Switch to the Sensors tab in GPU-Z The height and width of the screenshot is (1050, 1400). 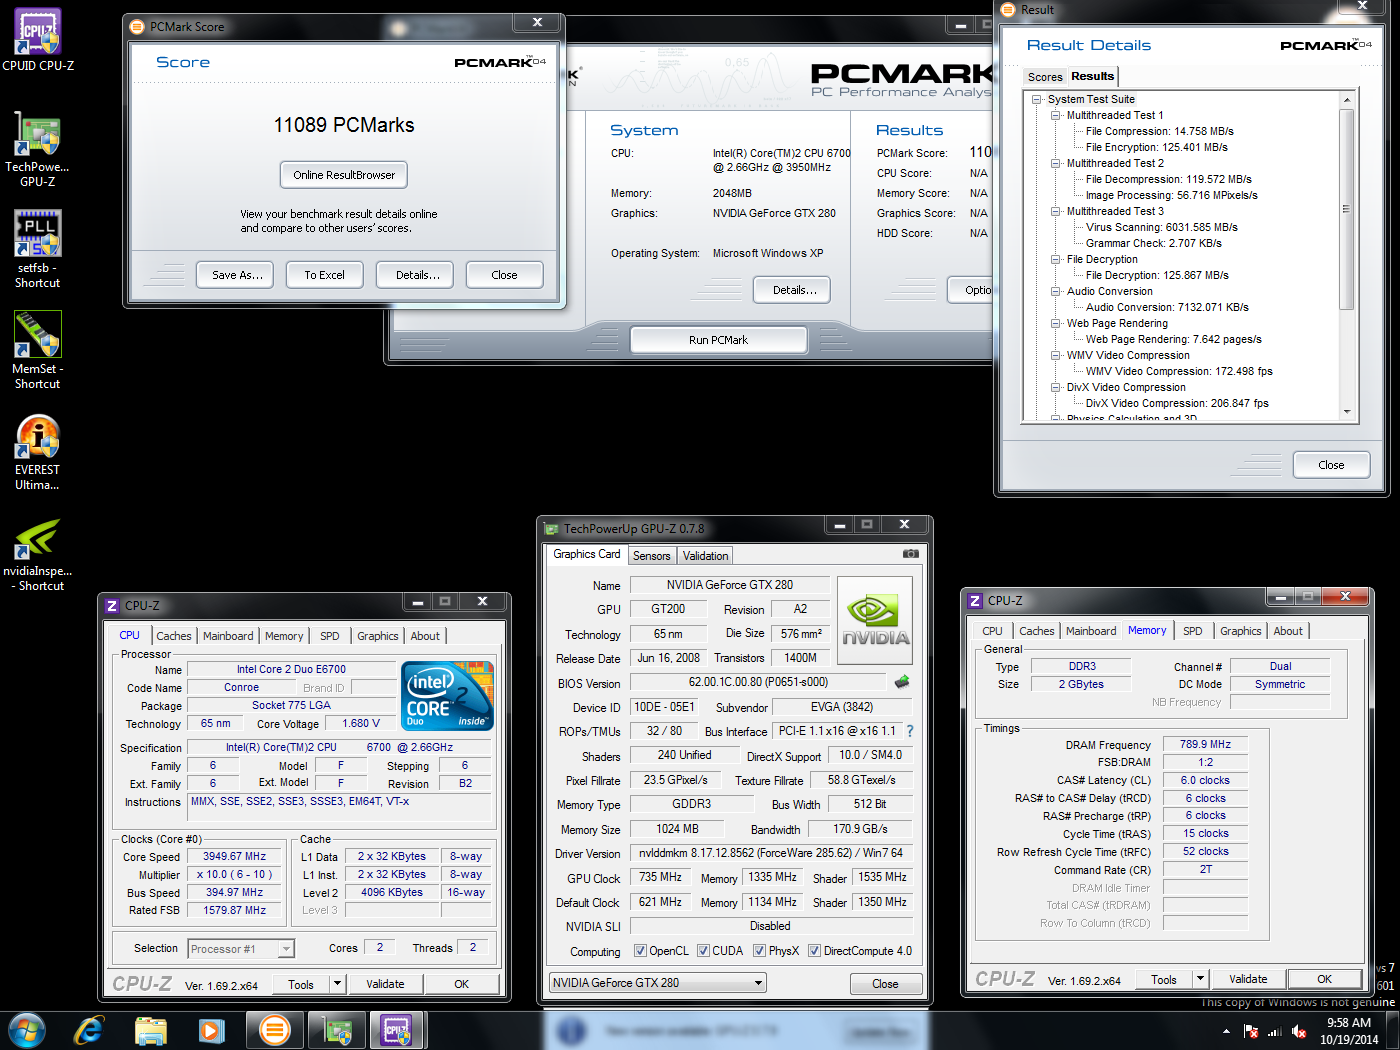point(652,556)
